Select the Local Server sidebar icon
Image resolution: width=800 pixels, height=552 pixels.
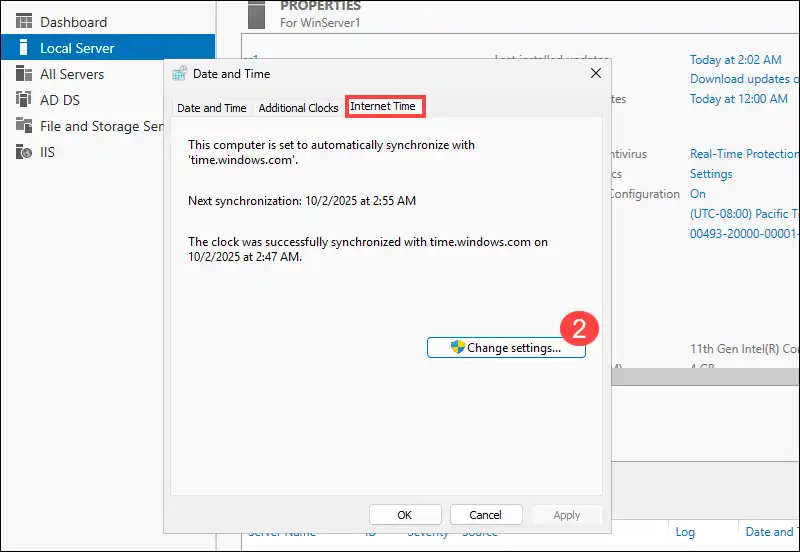[23, 48]
